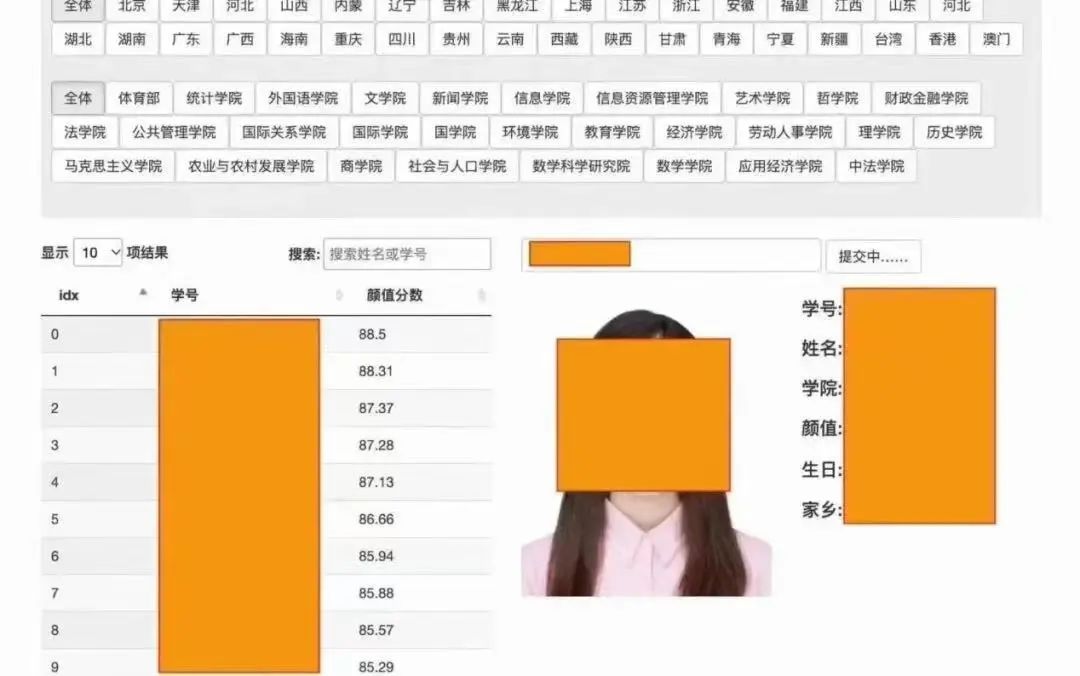Select 湖北 province filter
The image size is (1080, 676).
(x=78, y=39)
